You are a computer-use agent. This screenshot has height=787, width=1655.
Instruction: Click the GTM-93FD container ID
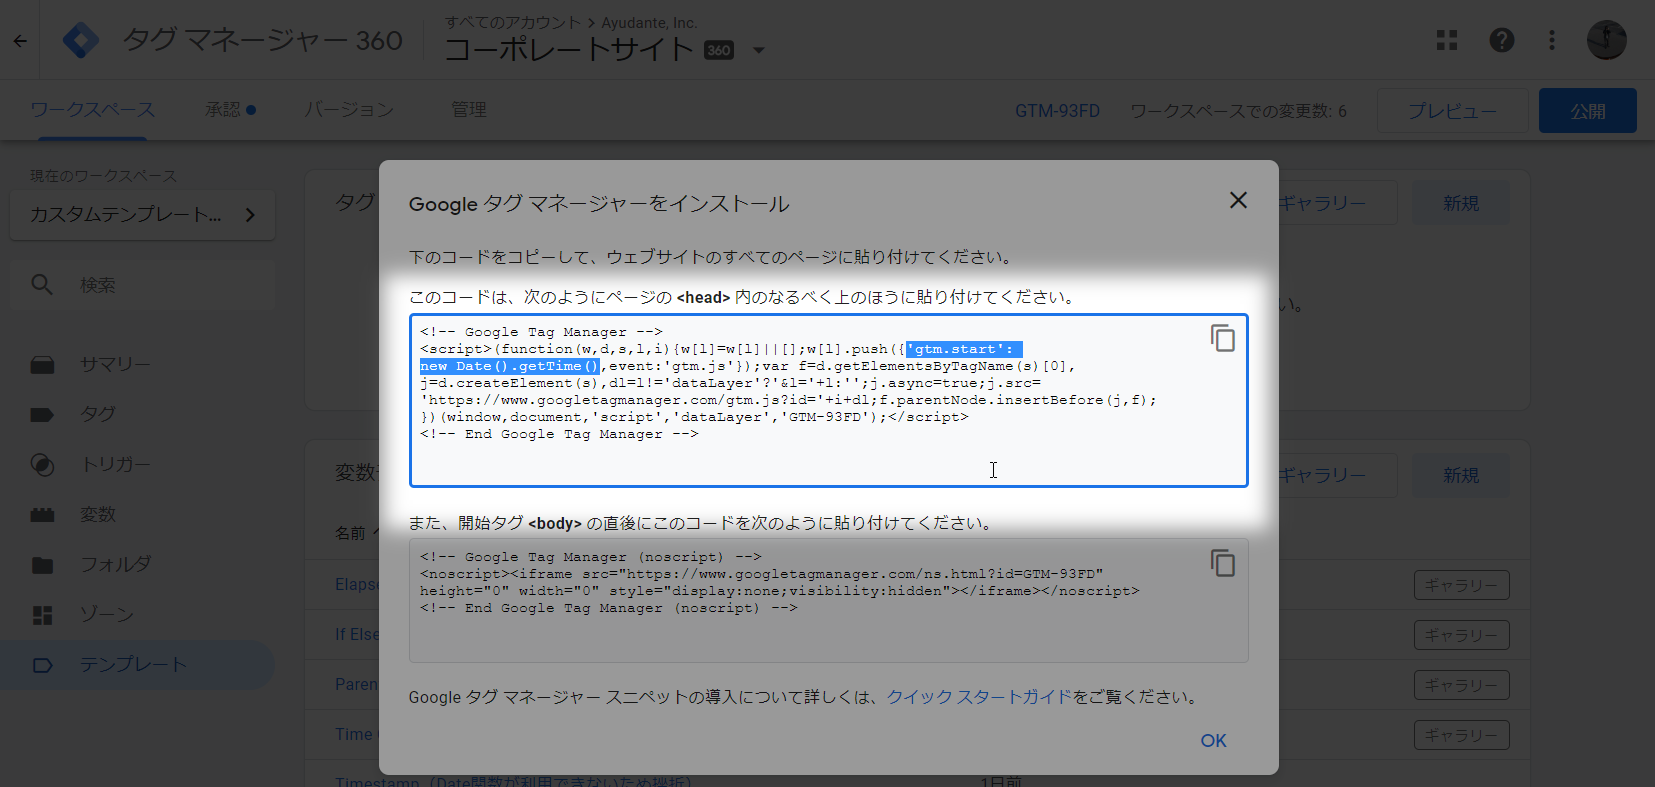point(1057,111)
